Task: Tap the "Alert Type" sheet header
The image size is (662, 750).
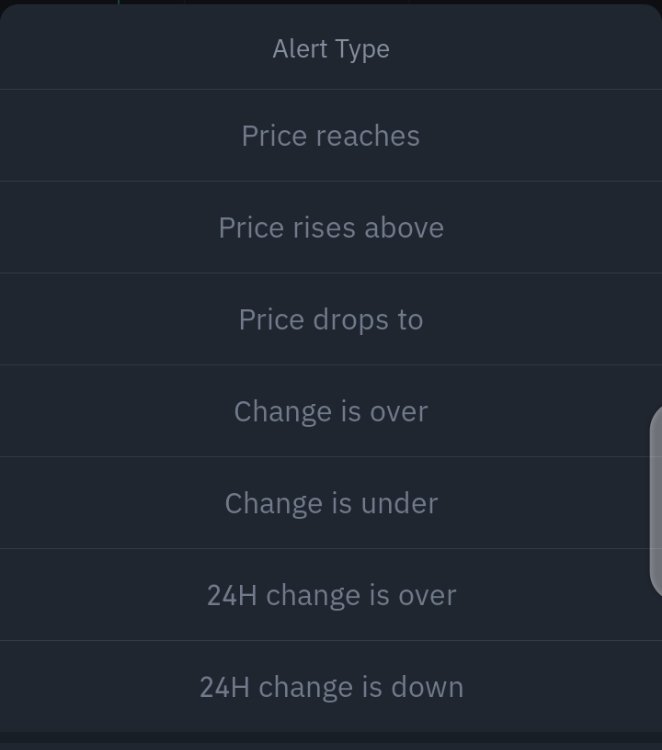Action: (x=331, y=49)
